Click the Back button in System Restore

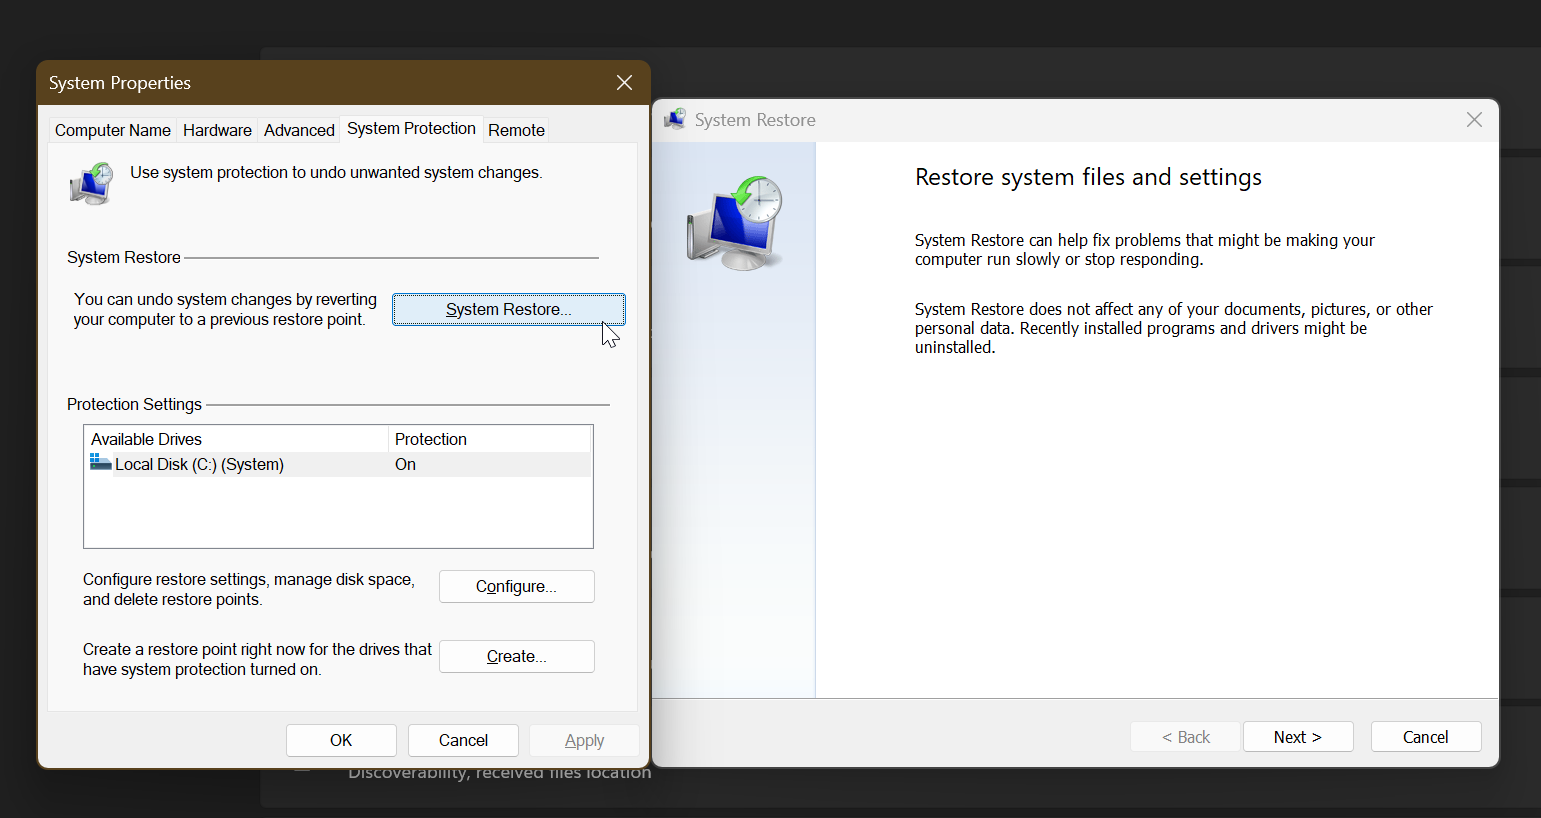(1185, 737)
